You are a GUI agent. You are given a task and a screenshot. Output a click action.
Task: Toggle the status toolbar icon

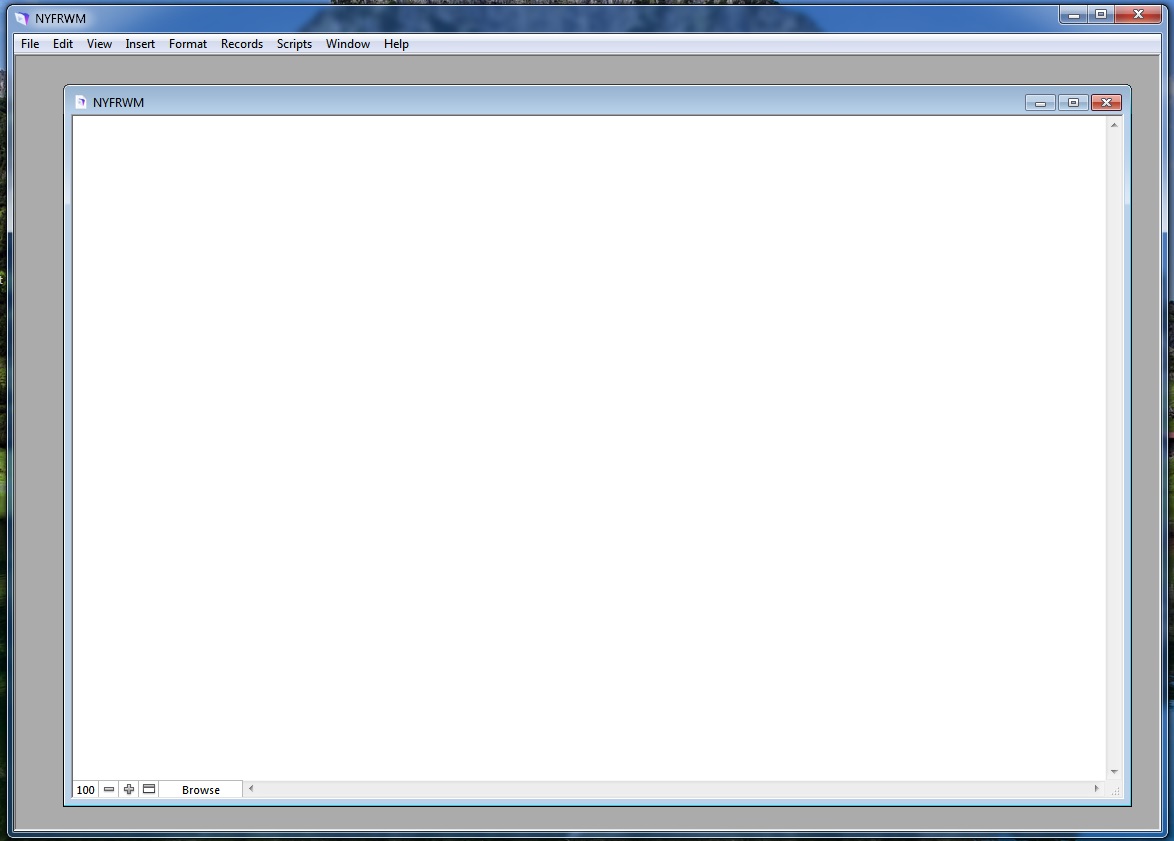[x=149, y=789]
